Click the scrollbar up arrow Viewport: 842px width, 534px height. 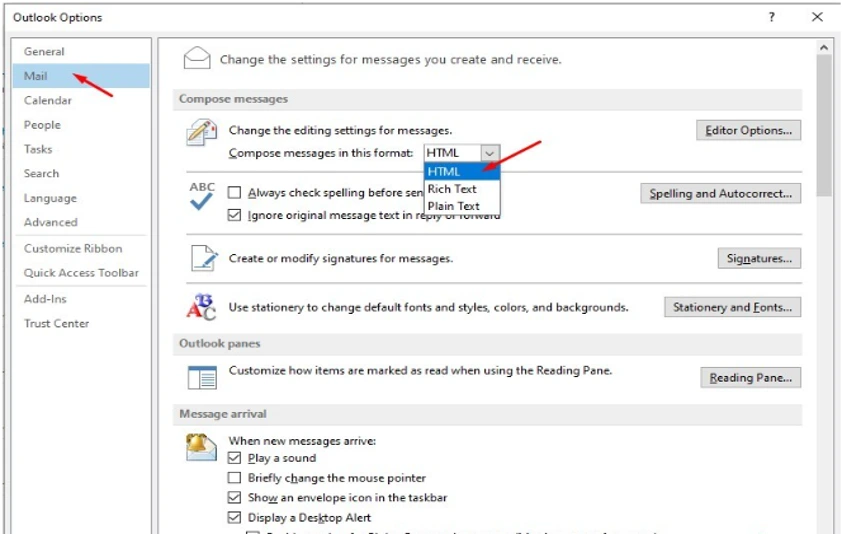tap(824, 48)
